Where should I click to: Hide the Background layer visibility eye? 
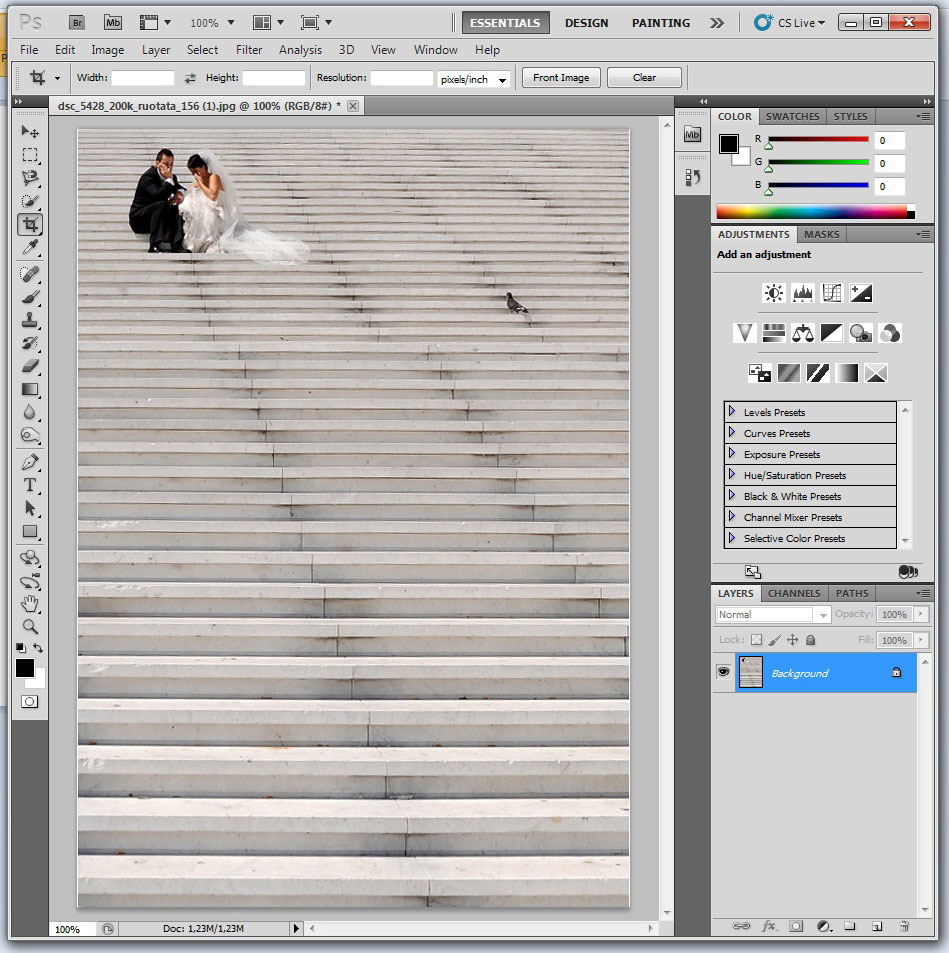pyautogui.click(x=723, y=673)
